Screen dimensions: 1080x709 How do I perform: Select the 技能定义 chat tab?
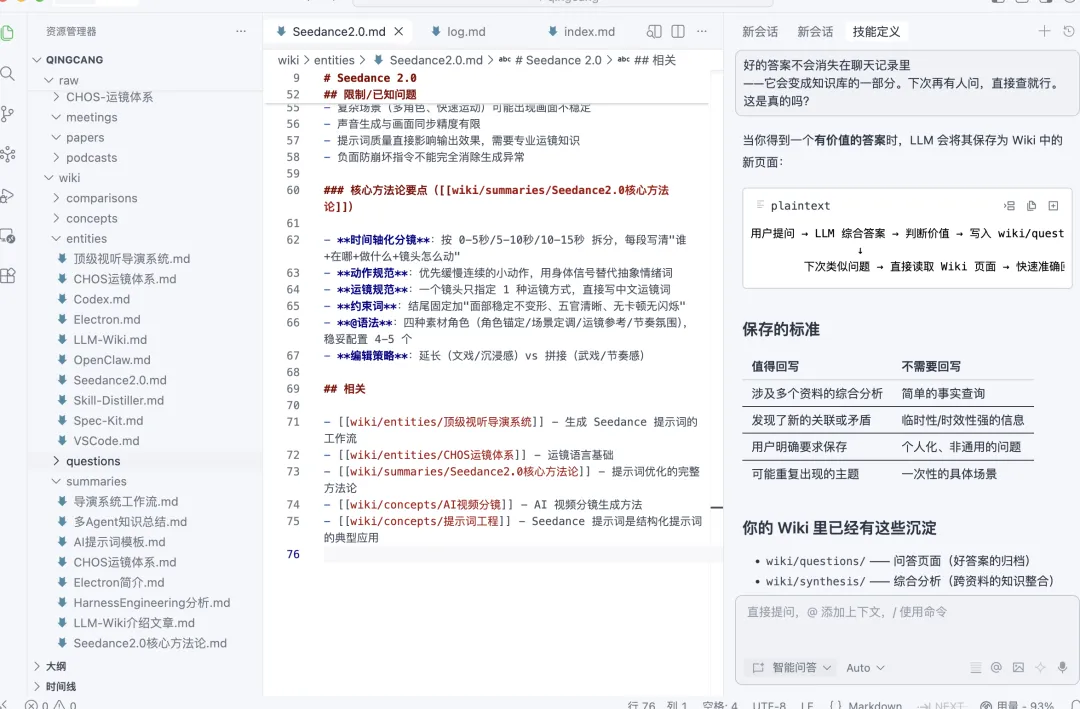coord(876,32)
